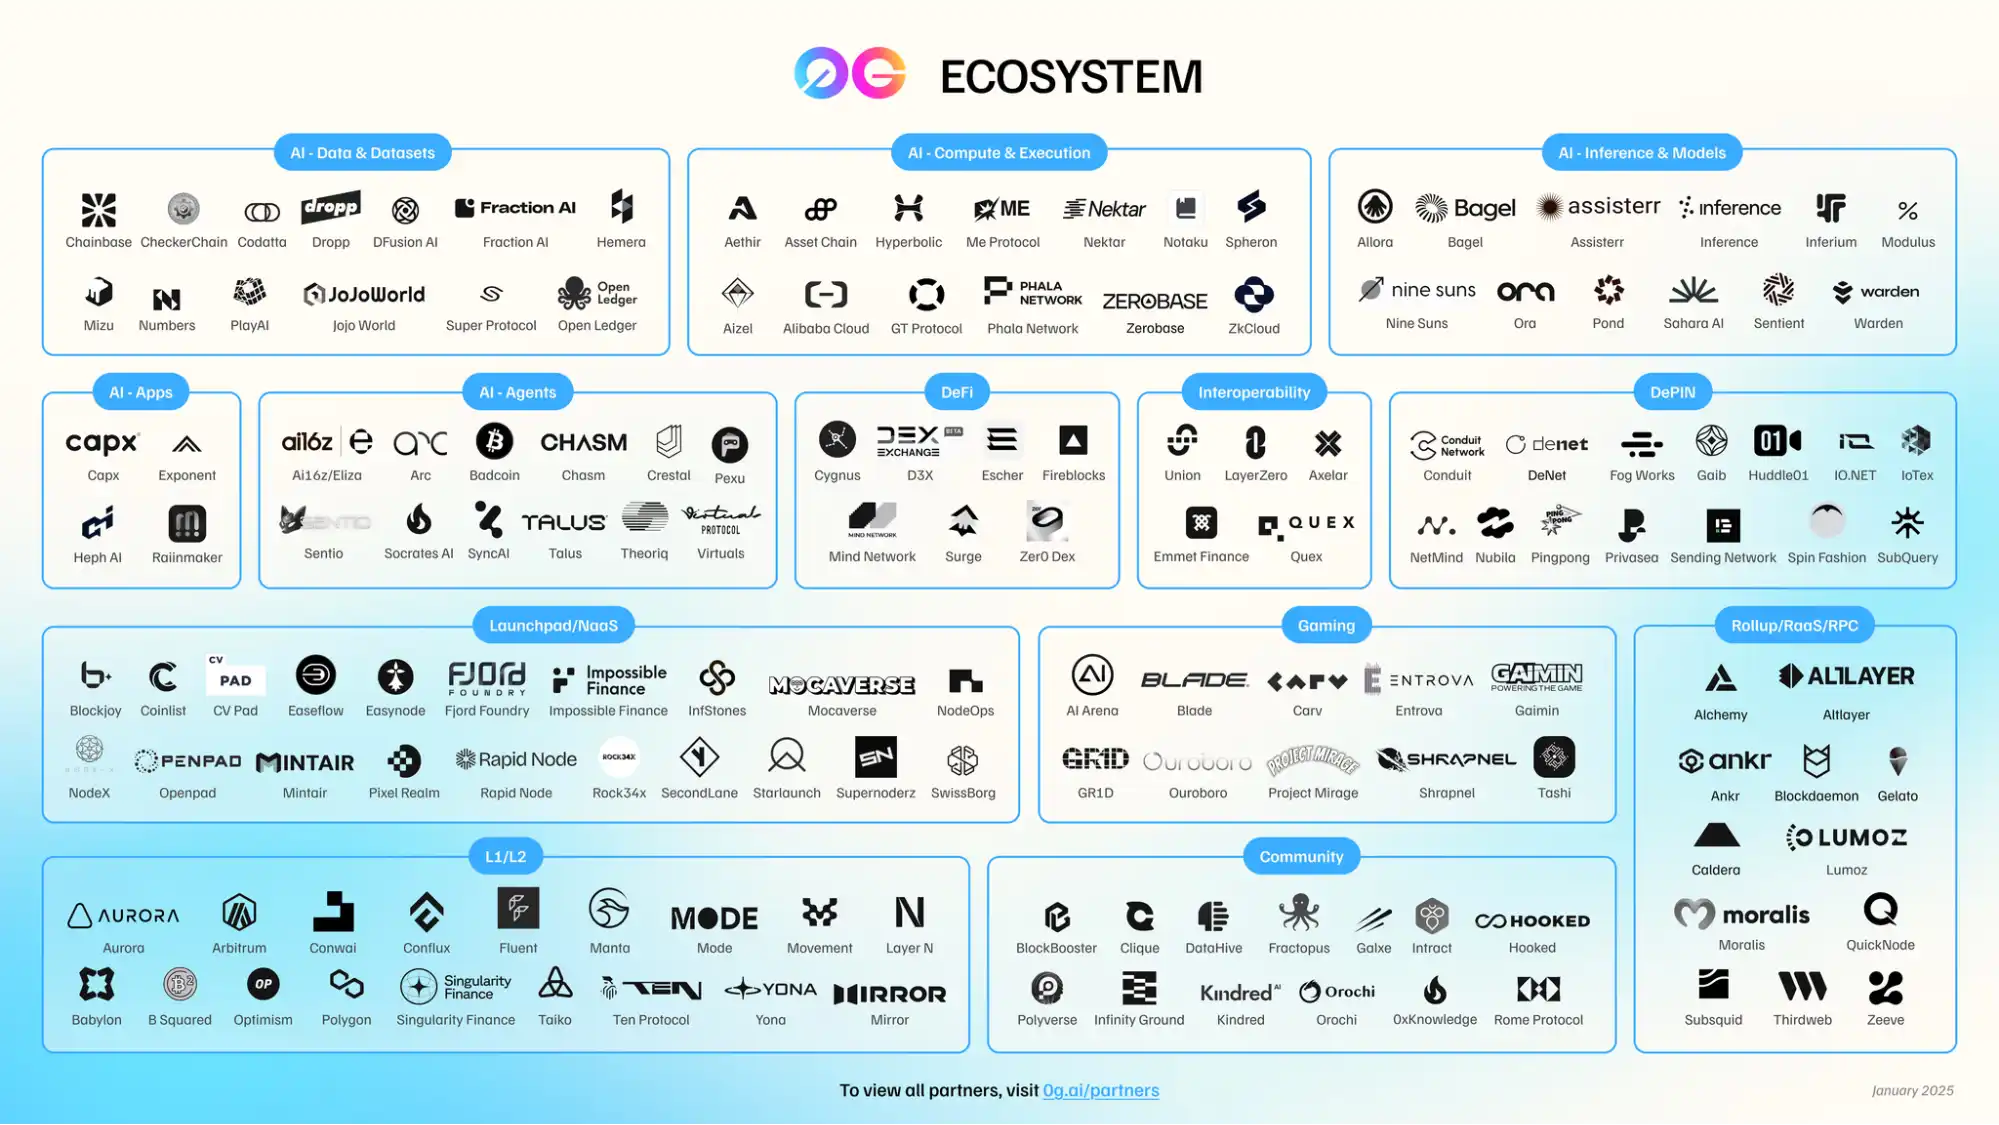Expand the Community section panel

point(1300,856)
